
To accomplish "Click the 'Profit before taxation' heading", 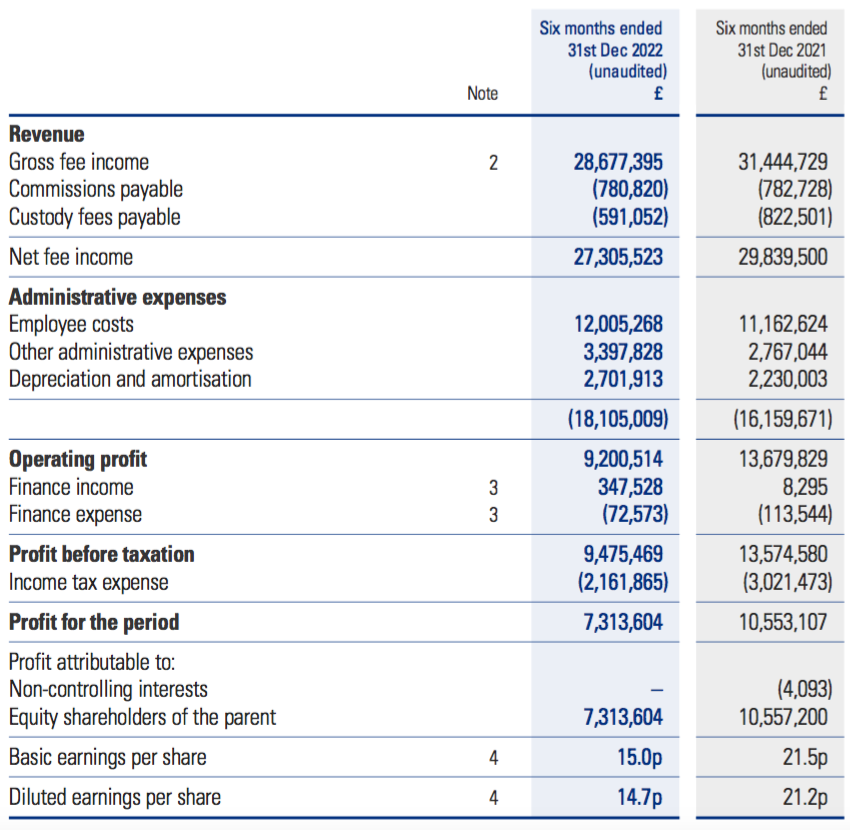I will pyautogui.click(x=102, y=555).
